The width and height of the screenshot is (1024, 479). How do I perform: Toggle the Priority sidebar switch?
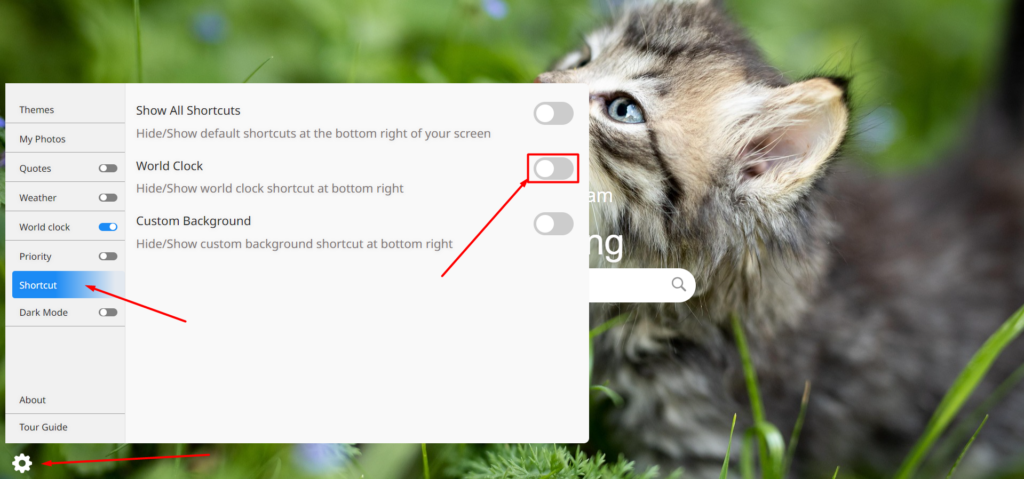point(108,256)
